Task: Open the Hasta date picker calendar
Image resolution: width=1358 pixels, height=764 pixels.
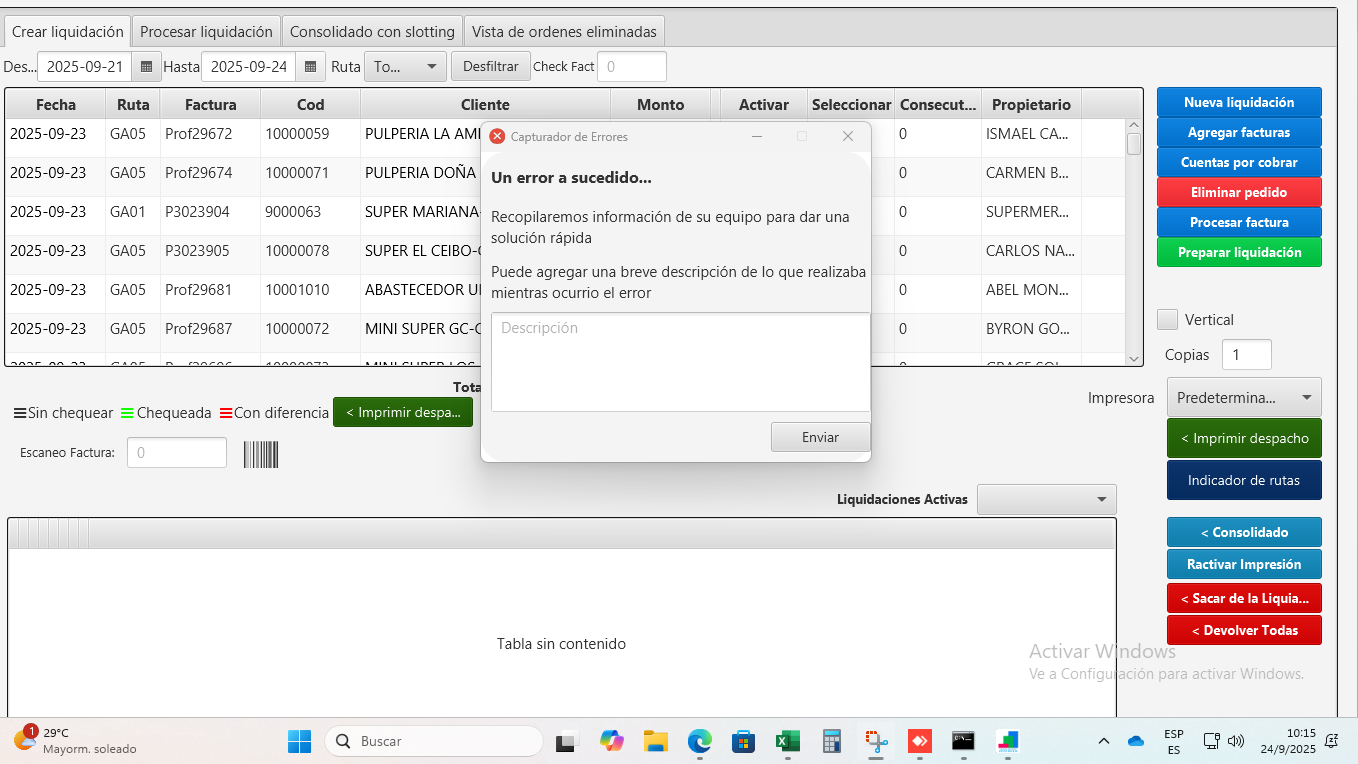Action: (x=310, y=67)
